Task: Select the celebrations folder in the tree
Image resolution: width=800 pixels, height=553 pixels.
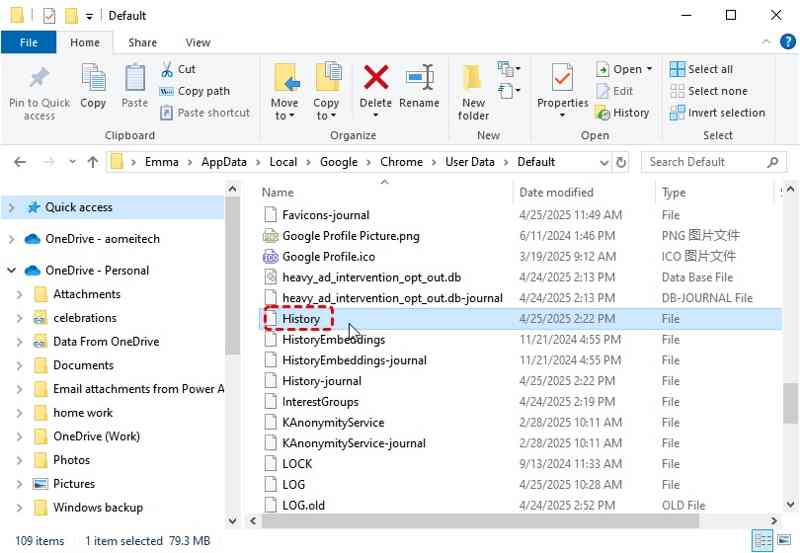Action: [x=85, y=318]
